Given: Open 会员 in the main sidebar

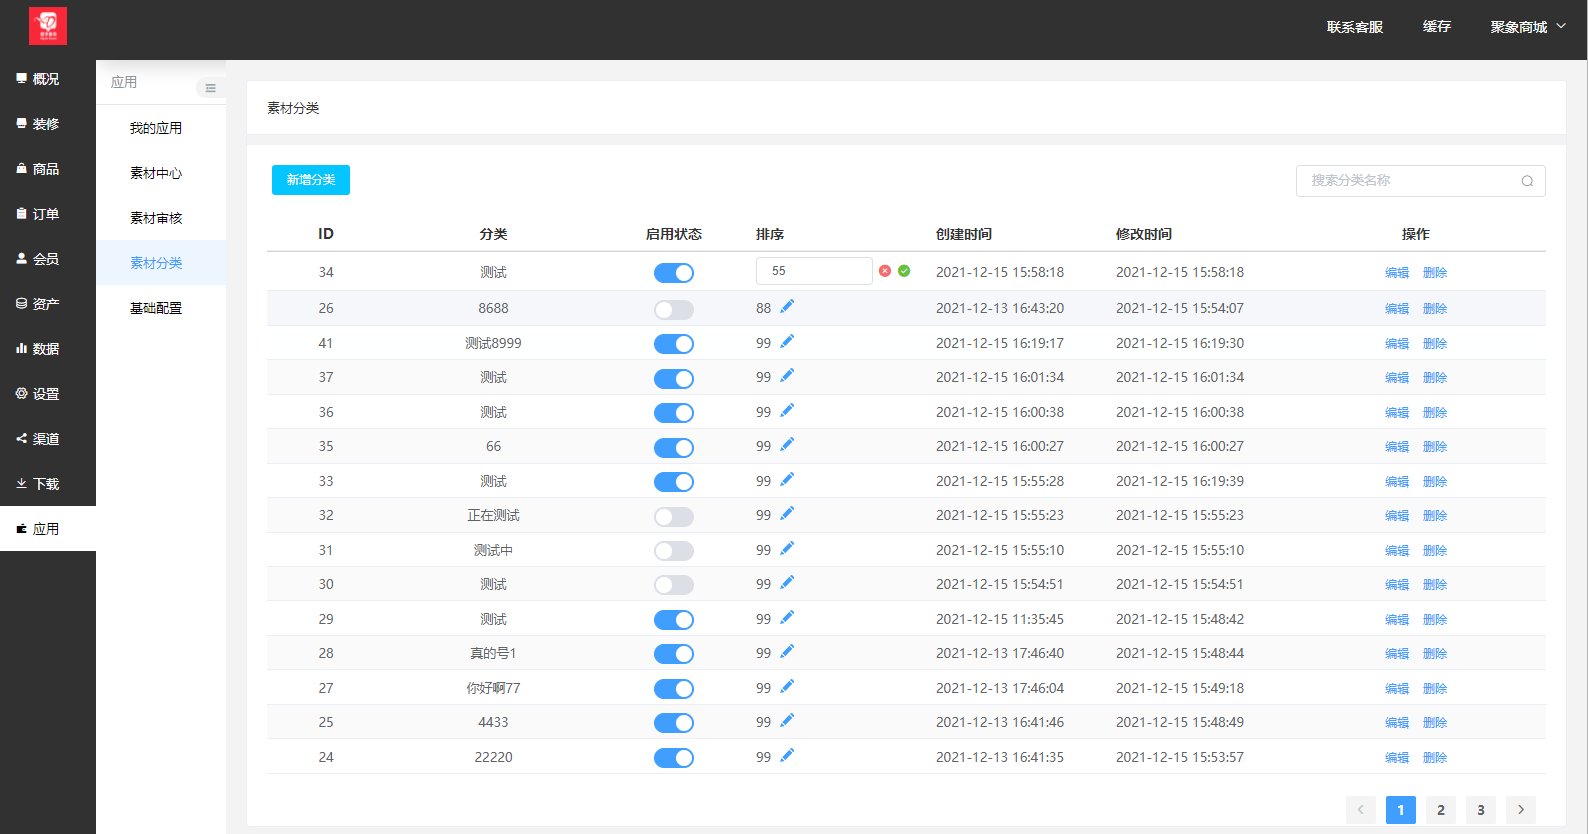Looking at the screenshot, I should [x=48, y=259].
